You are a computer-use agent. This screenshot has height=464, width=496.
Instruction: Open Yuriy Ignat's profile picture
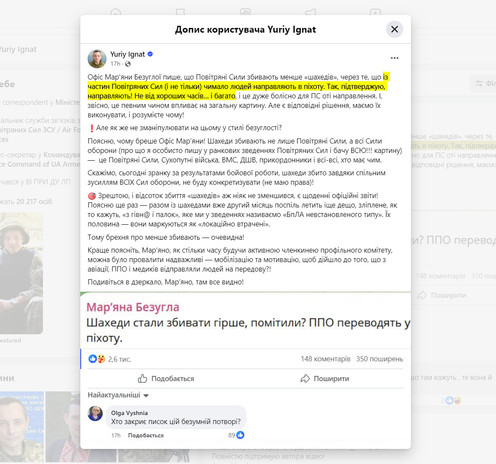coord(97,59)
